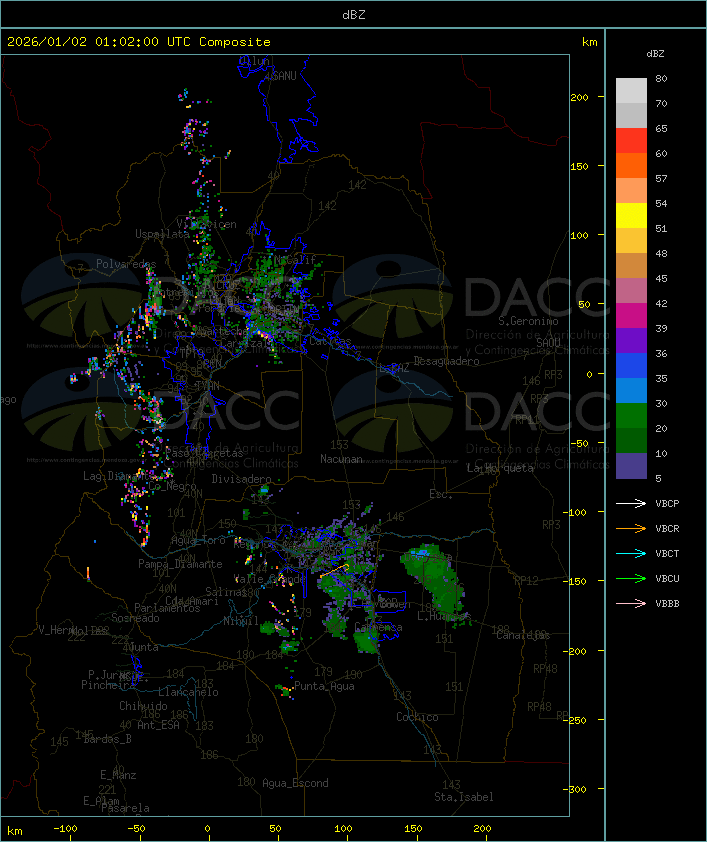Click the -100 tick on the horizontal km axis
The height and width of the screenshot is (842, 707).
click(66, 829)
